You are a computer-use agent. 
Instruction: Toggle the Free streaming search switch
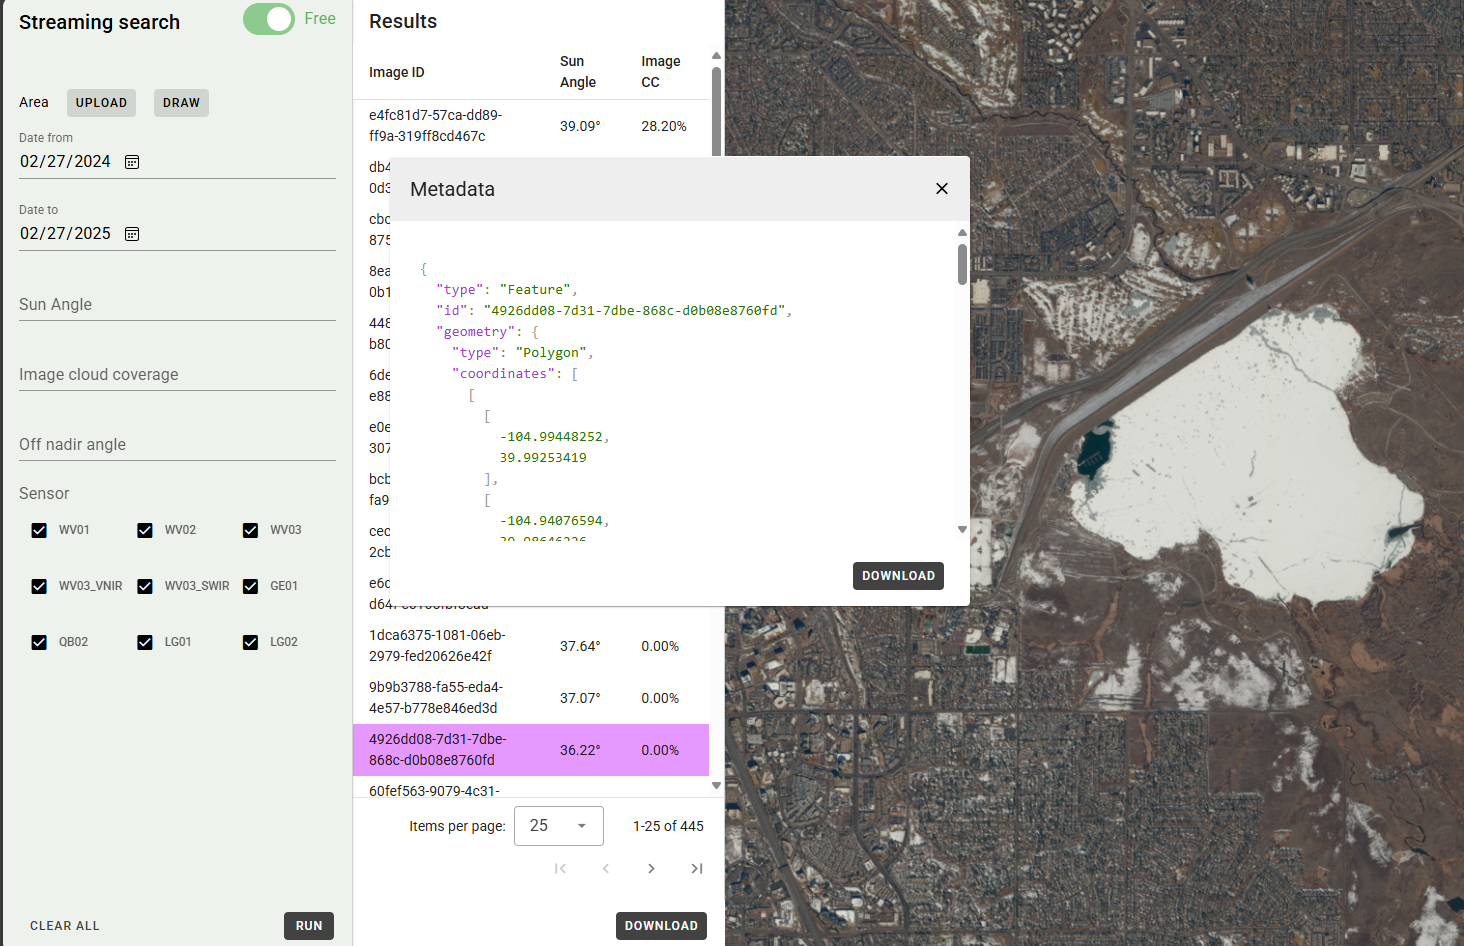pyautogui.click(x=269, y=19)
